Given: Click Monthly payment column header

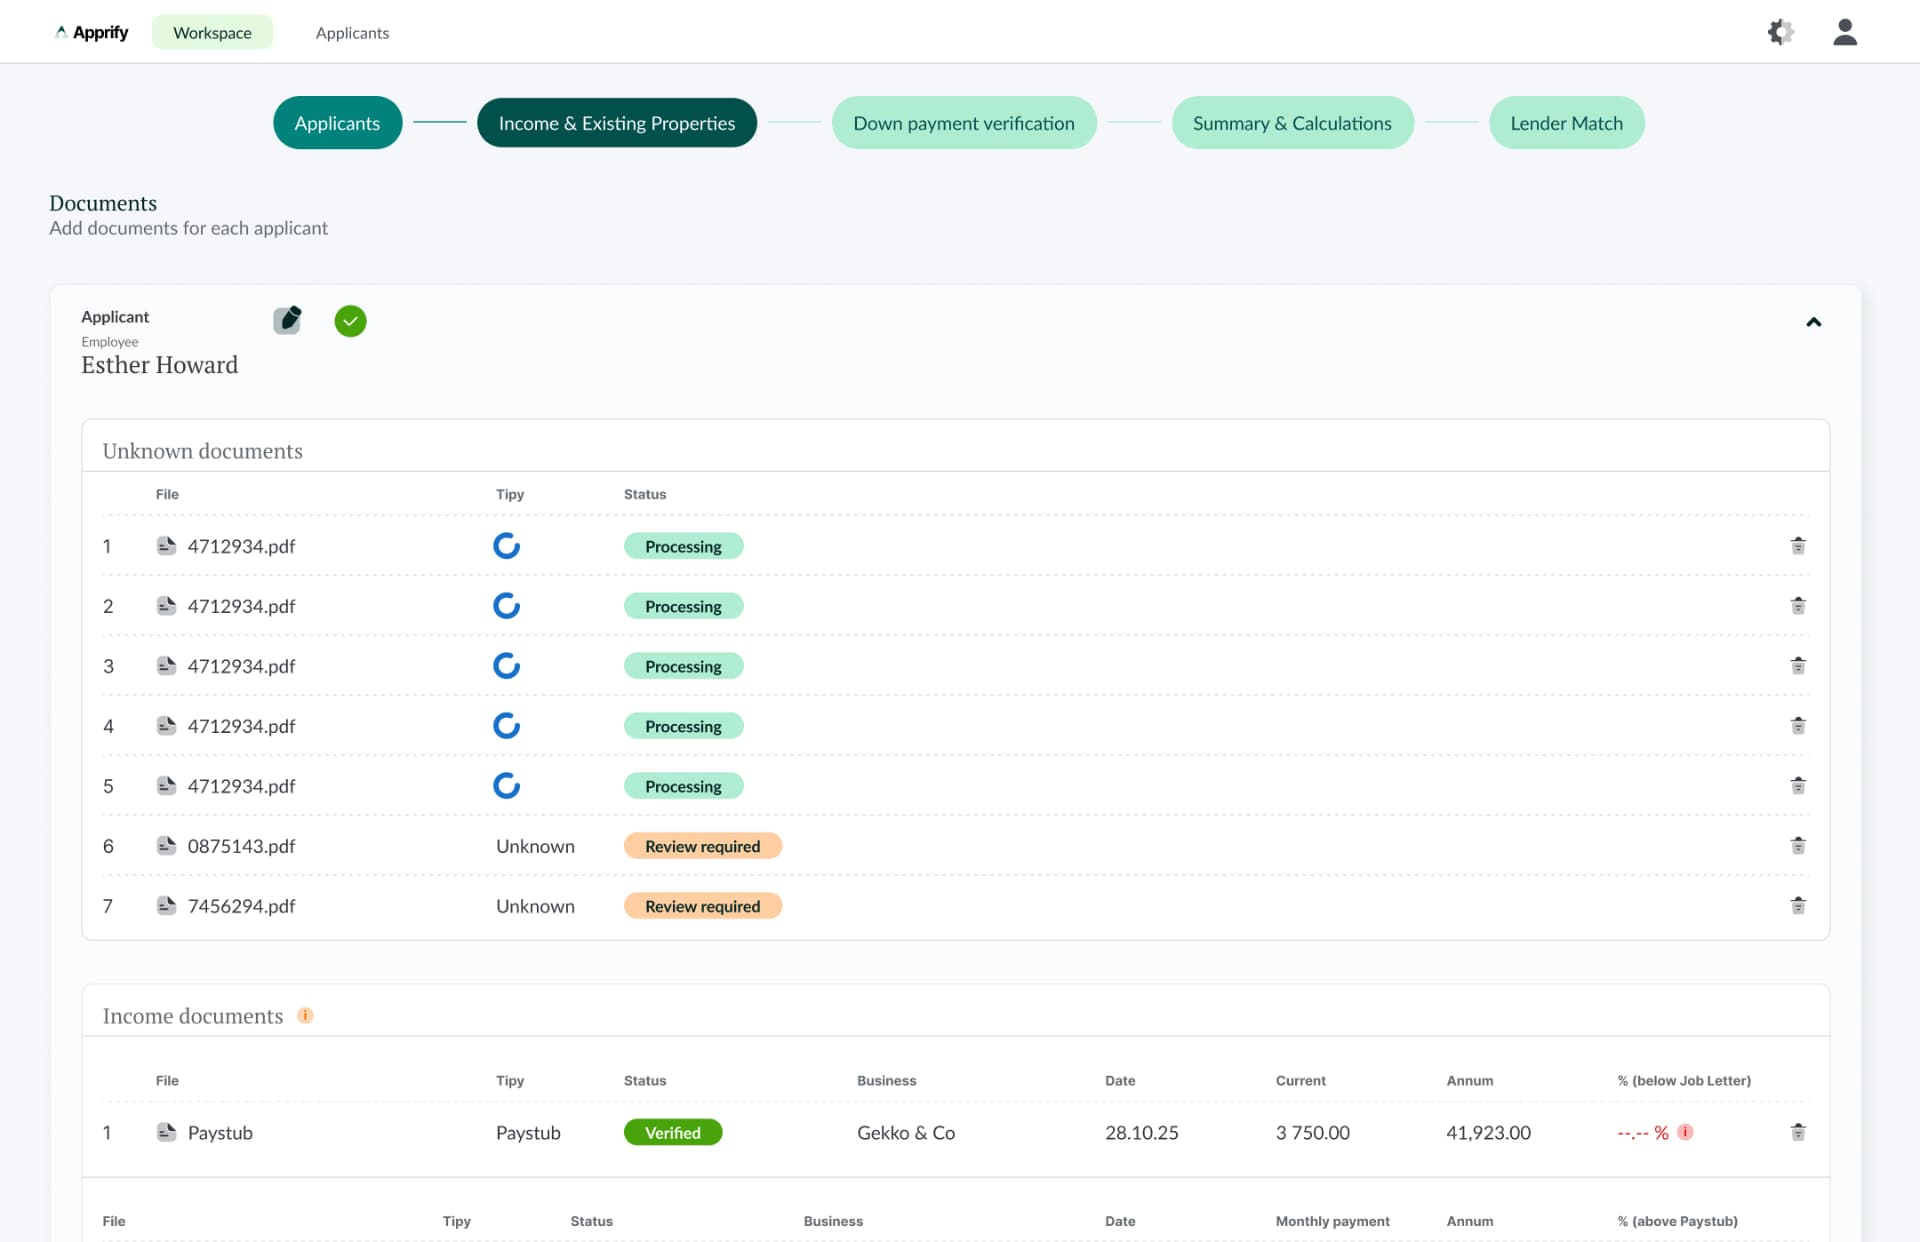Looking at the screenshot, I should pyautogui.click(x=1332, y=1221).
